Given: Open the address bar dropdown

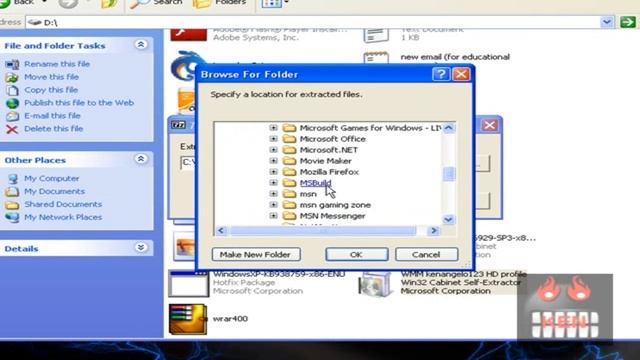Looking at the screenshot, I should pos(607,22).
